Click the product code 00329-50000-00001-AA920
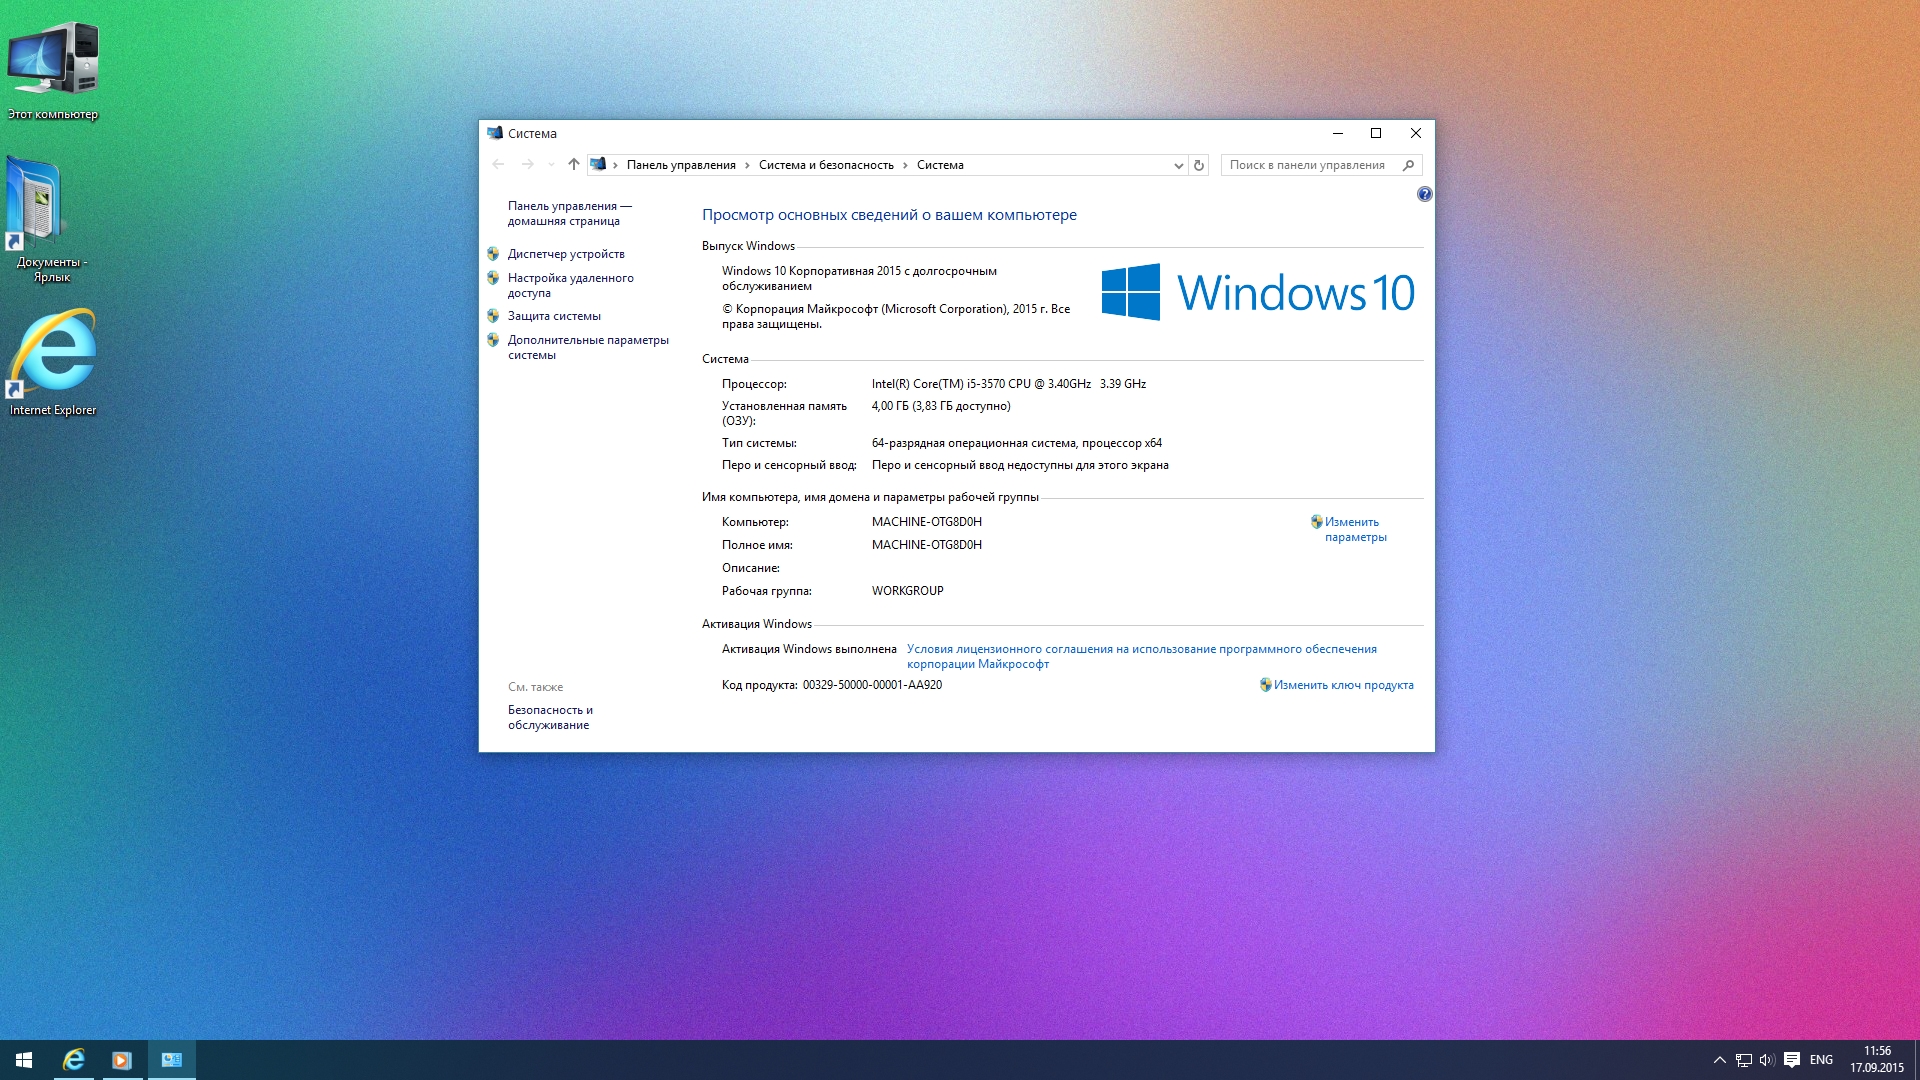 [872, 685]
